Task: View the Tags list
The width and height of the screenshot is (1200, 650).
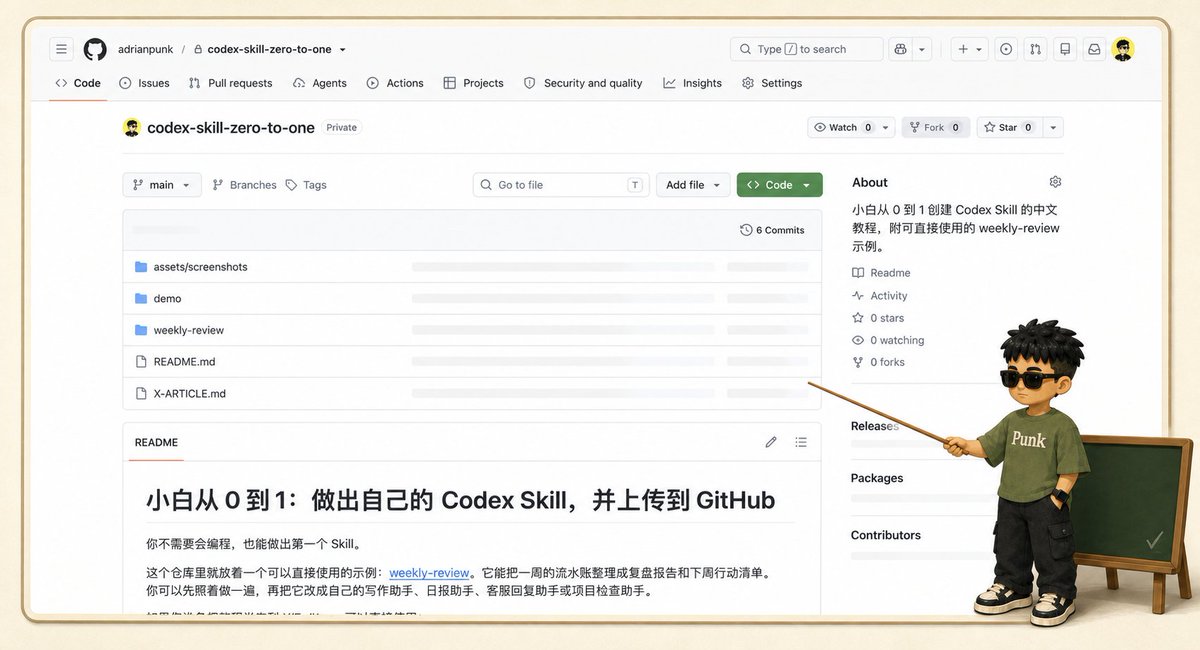Action: click(306, 185)
